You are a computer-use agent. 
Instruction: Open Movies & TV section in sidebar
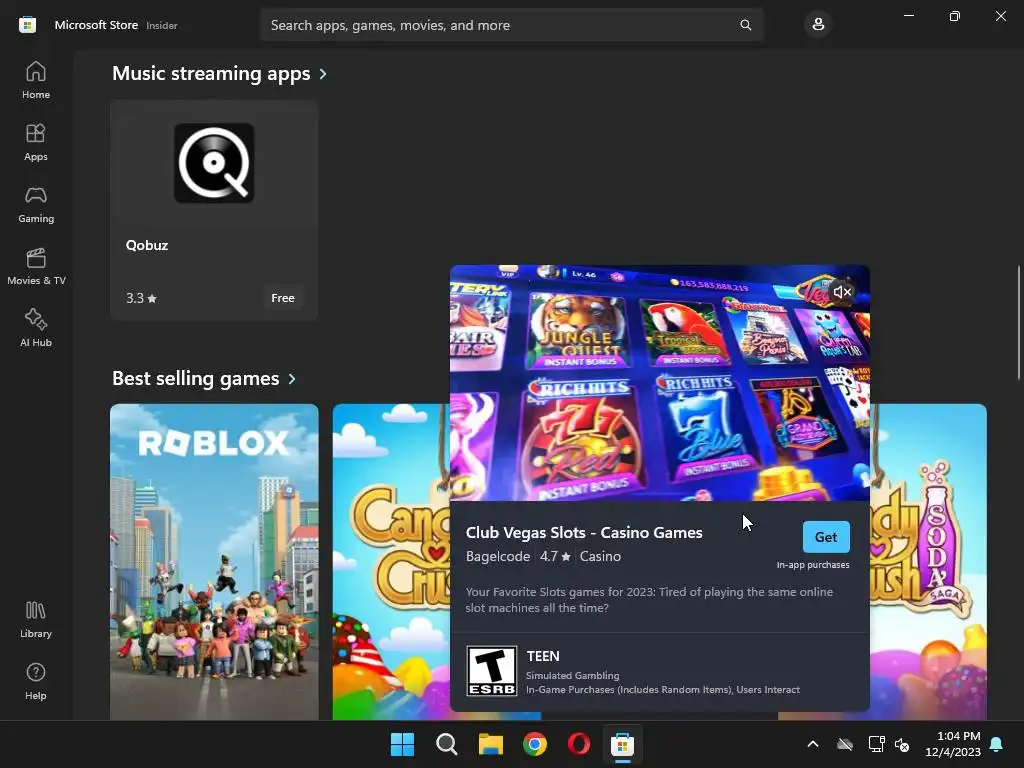pyautogui.click(x=36, y=266)
